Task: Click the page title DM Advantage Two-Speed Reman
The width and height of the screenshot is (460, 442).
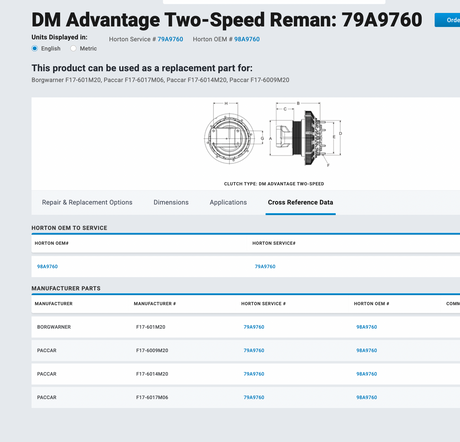Action: [227, 20]
